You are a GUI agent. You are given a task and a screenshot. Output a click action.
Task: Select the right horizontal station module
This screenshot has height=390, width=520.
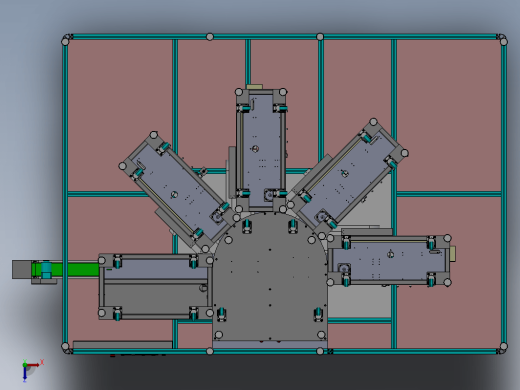389,260
